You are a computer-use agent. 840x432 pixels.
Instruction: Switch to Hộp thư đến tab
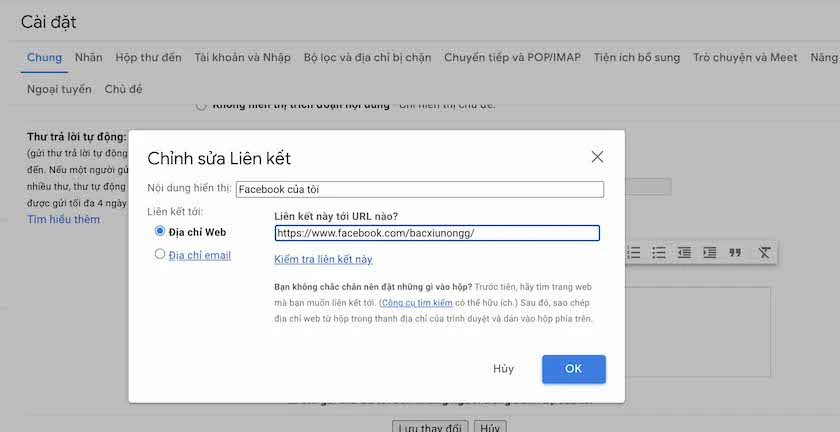(x=148, y=57)
